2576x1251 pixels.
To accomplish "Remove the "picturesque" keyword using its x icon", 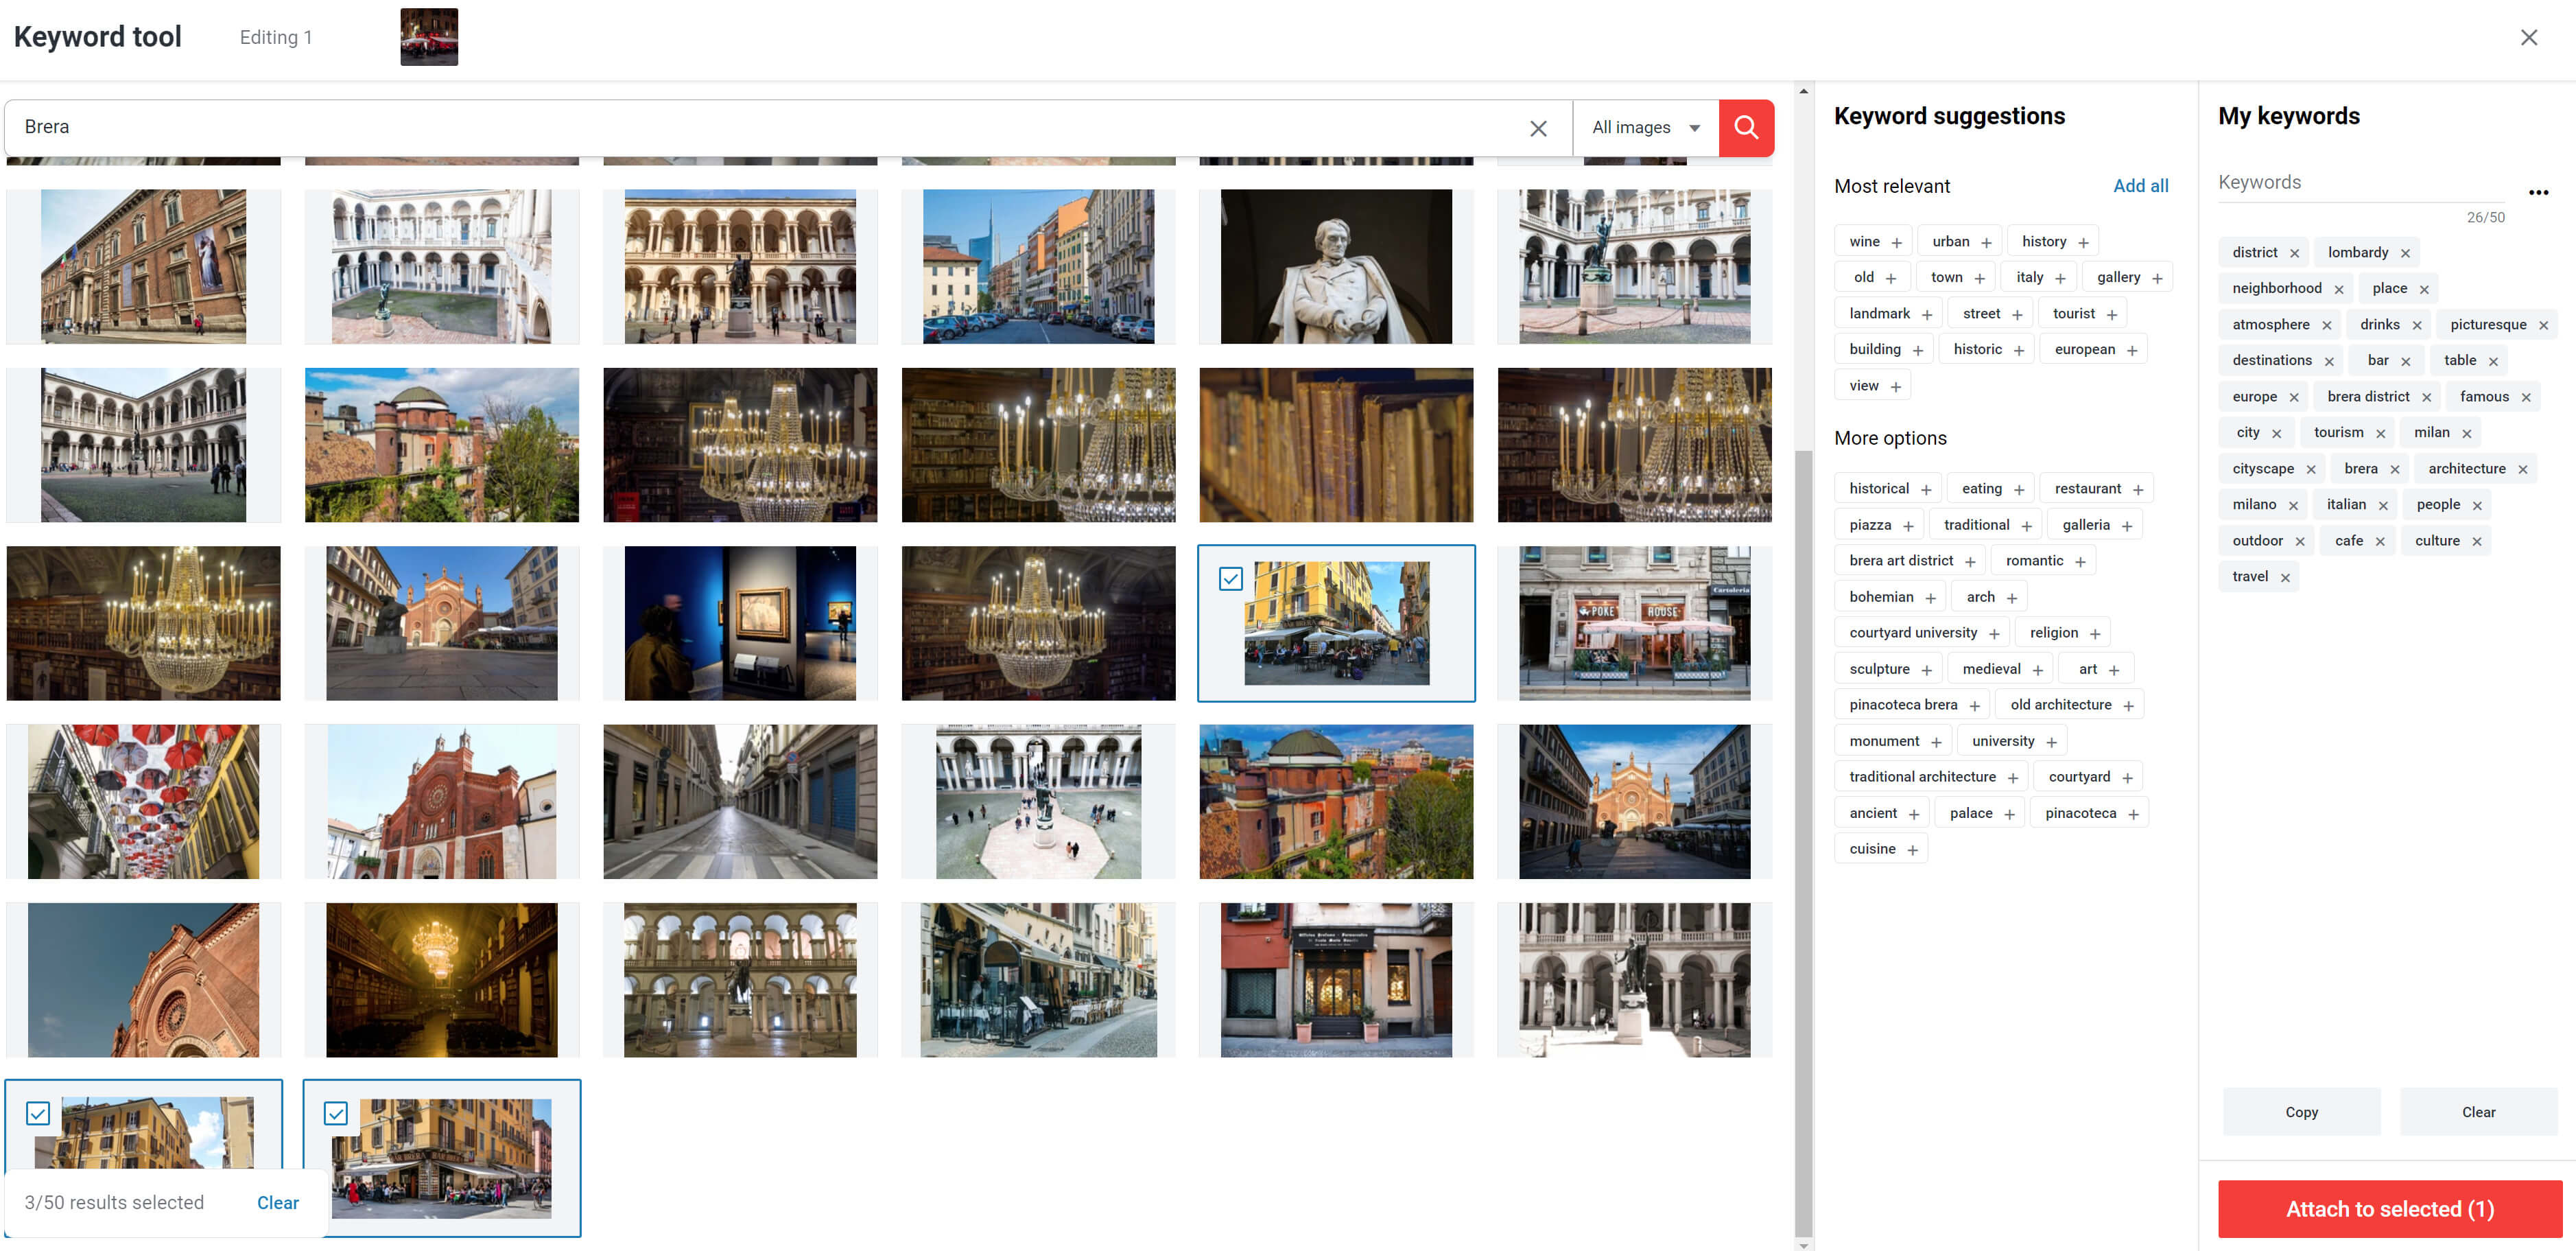I will [2545, 324].
